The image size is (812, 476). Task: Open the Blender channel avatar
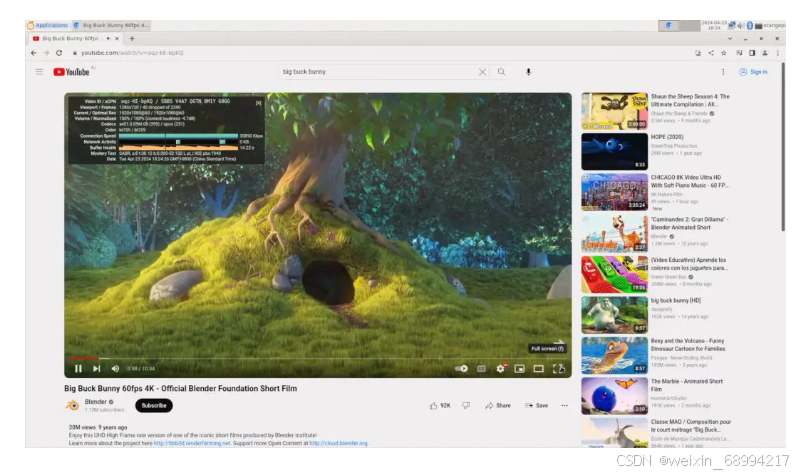tap(72, 406)
